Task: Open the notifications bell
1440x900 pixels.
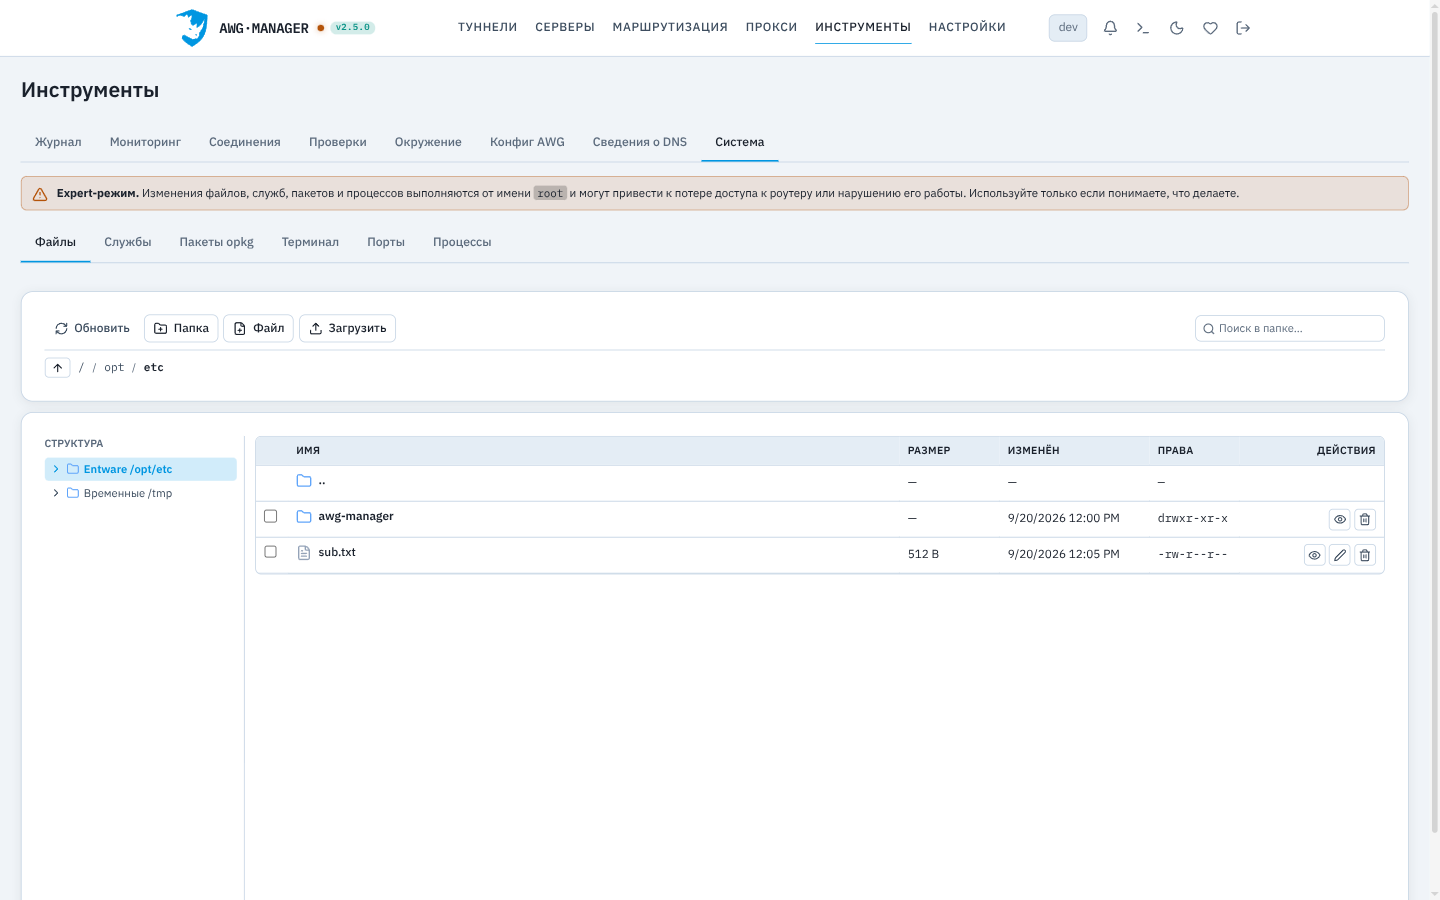Action: pos(1110,28)
